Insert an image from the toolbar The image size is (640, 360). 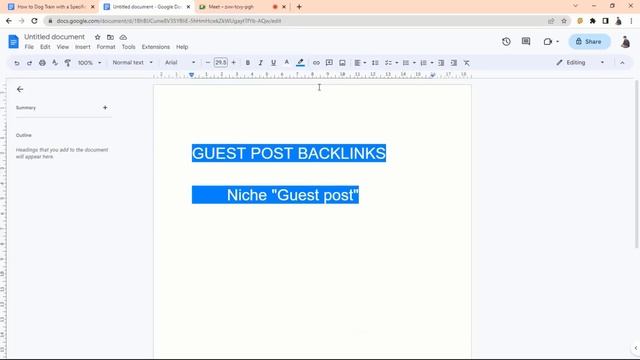(342, 63)
